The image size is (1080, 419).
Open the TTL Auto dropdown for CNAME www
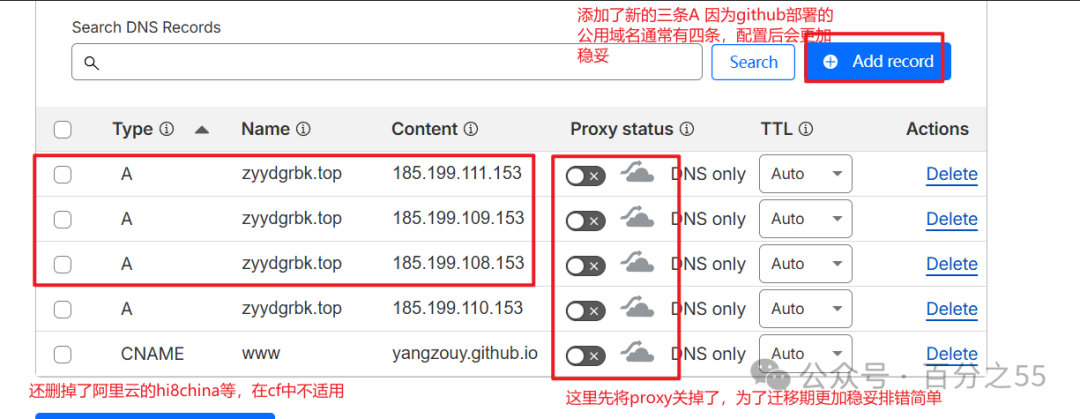805,354
